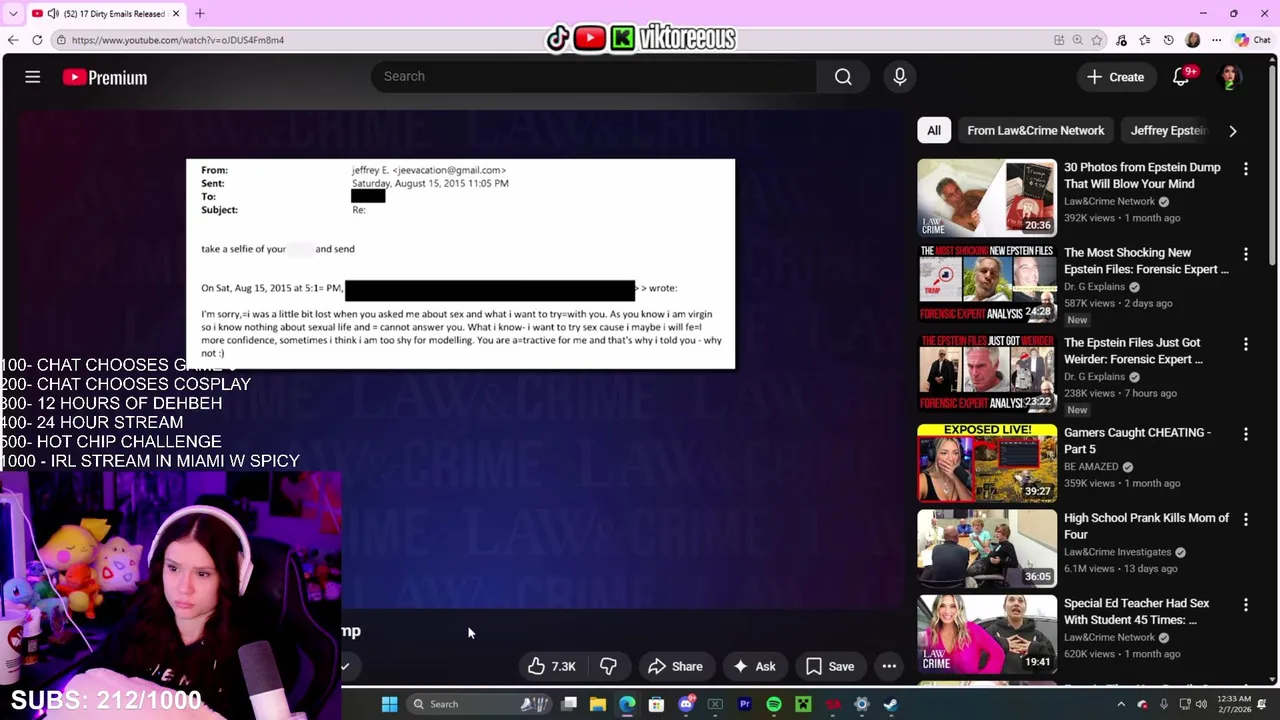
Task: Open the clock showing 12:33 AM
Action: 1233,704
